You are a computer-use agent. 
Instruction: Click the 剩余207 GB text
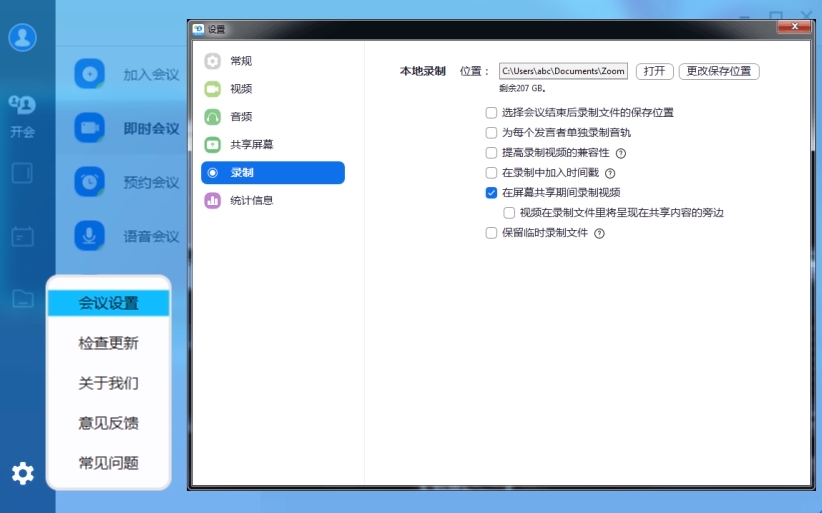(522, 89)
